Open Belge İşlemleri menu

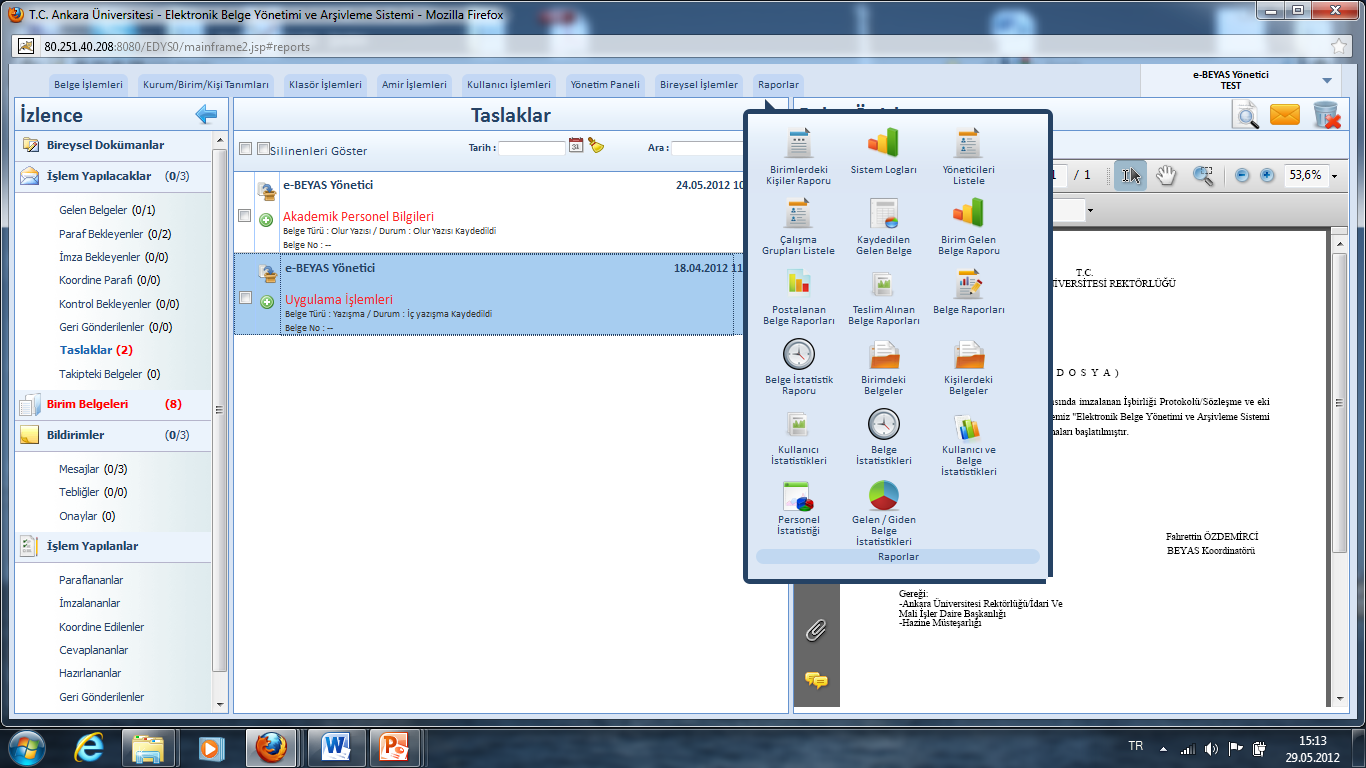(88, 85)
